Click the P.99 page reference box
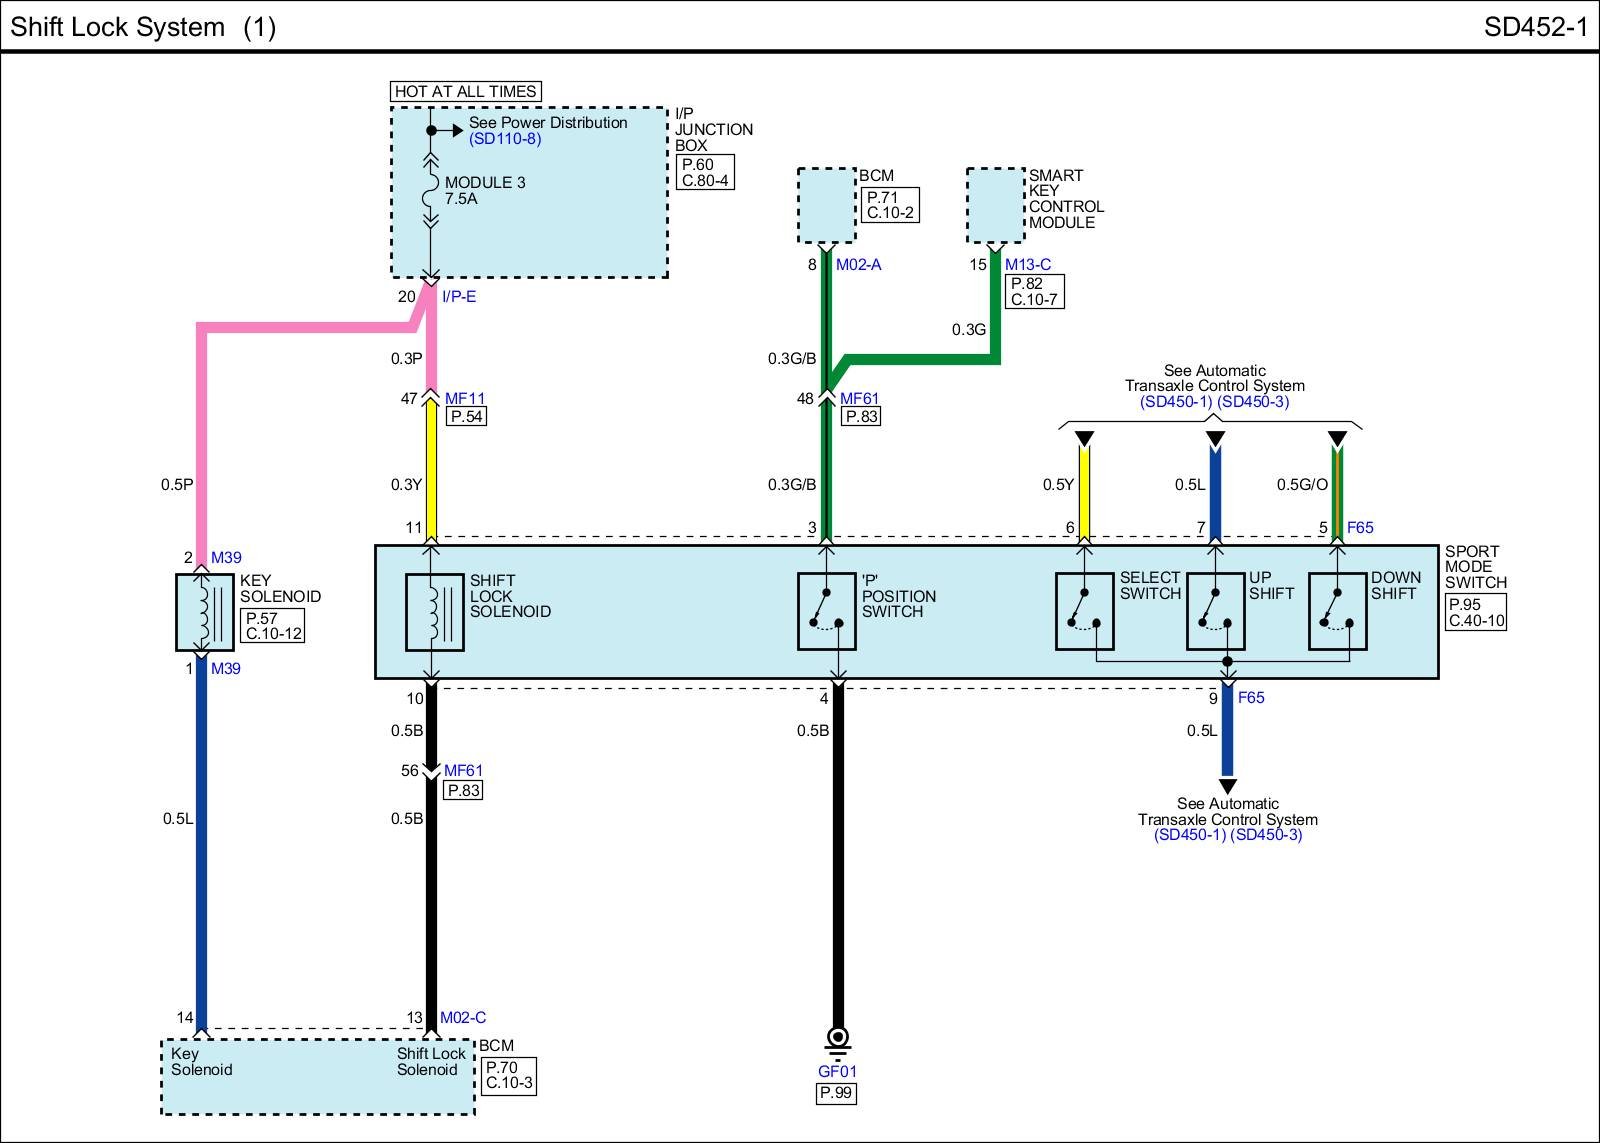1600x1143 pixels. pyautogui.click(x=836, y=1093)
